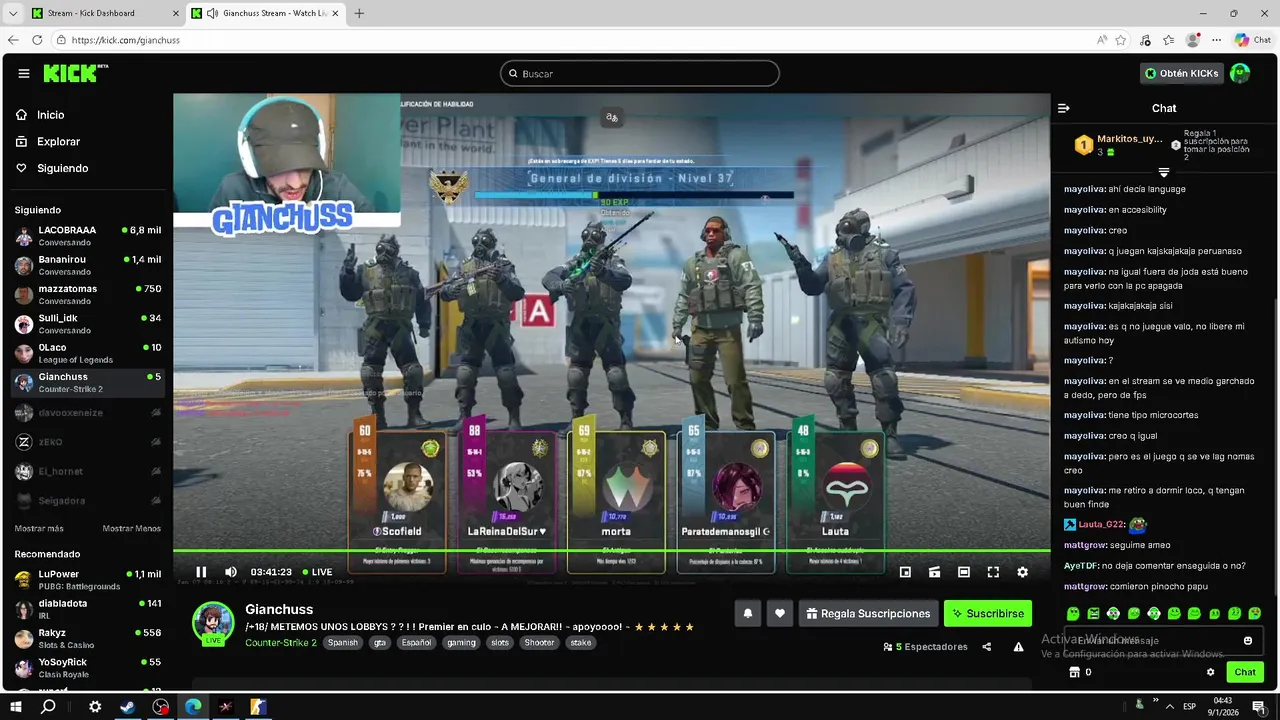Open Bananirou channel

point(87,265)
